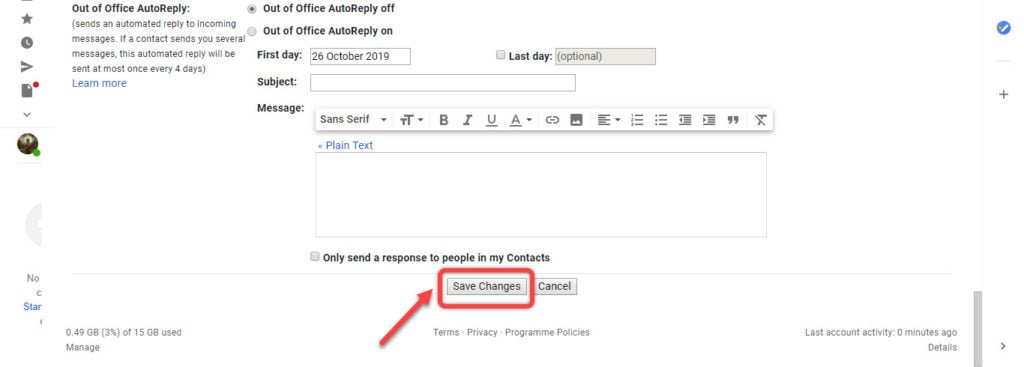This screenshot has height=367, width=1024.
Task: Remove formatting from message text
Action: [760, 120]
